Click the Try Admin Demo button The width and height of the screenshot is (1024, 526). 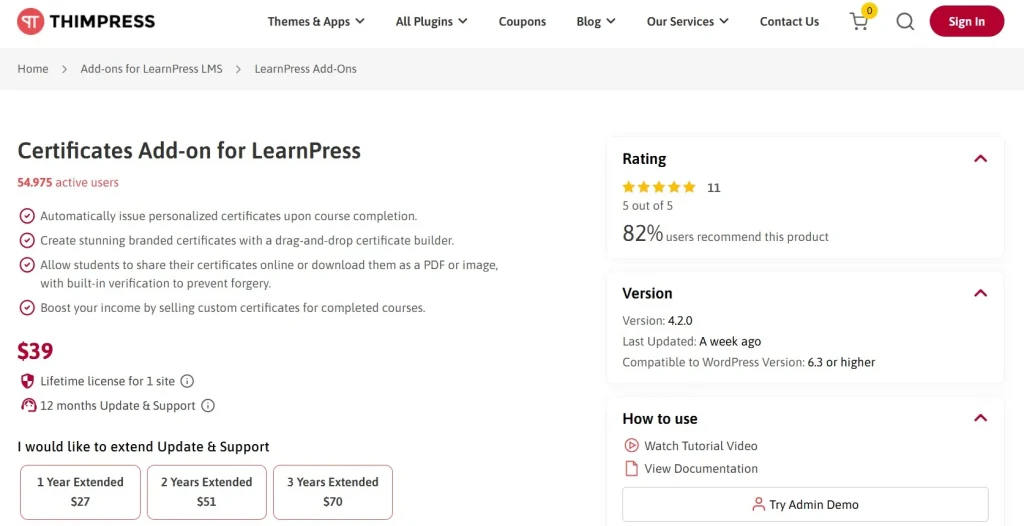pyautogui.click(x=805, y=504)
